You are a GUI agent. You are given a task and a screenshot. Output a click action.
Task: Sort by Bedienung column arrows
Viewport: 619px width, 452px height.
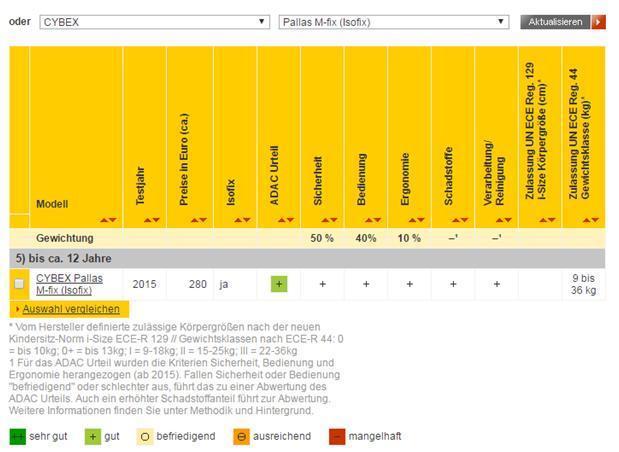point(373,220)
